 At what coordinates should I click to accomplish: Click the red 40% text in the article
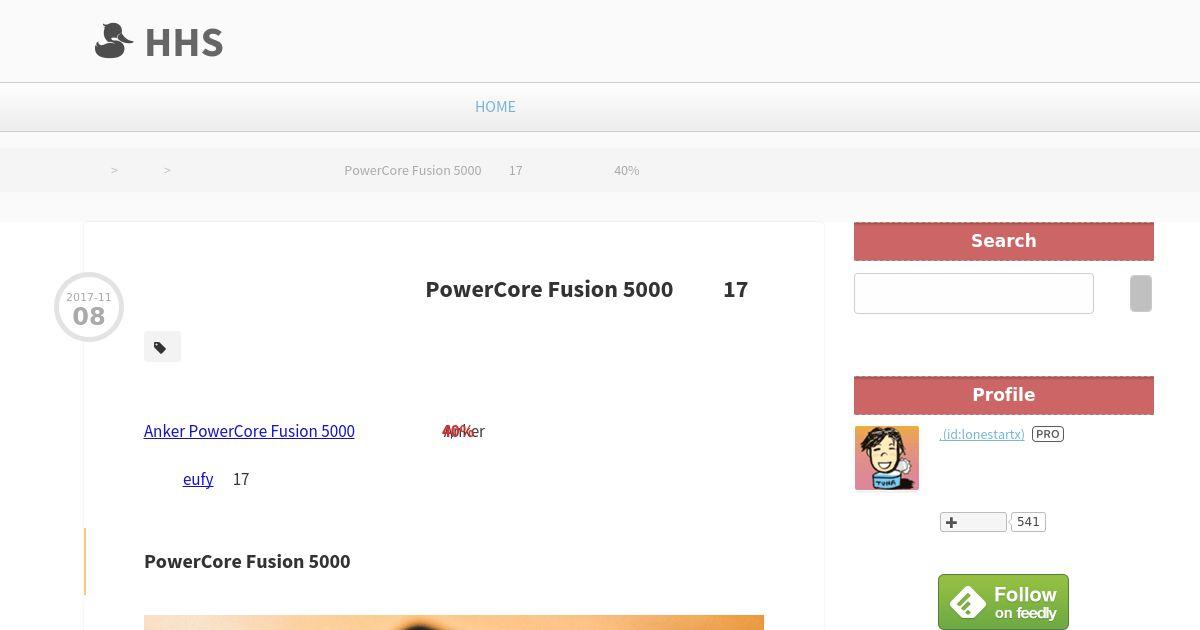[458, 431]
